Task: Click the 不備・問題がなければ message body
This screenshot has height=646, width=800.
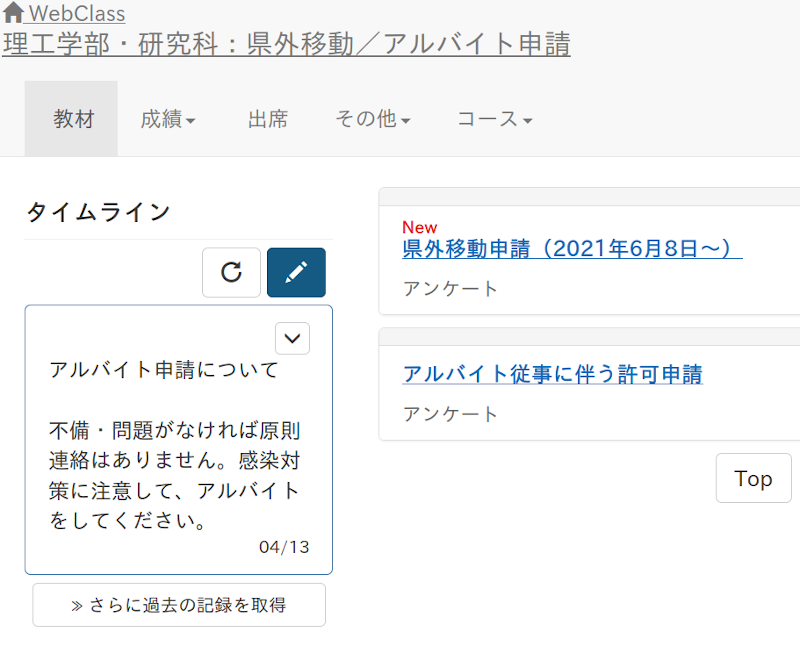Action: point(175,476)
